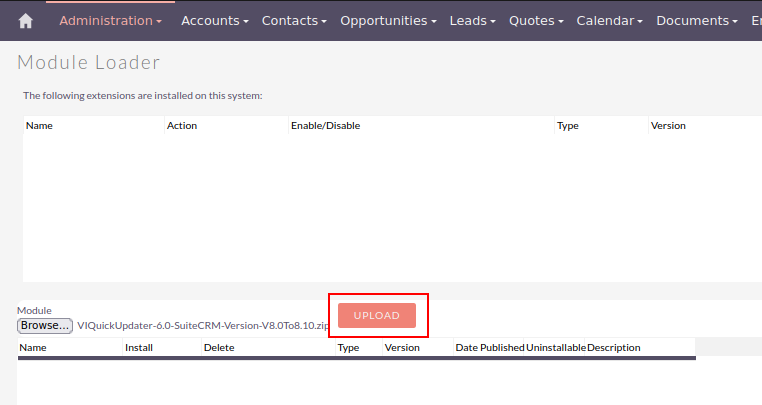
Task: Click the Module Loader heading
Action: (88, 62)
